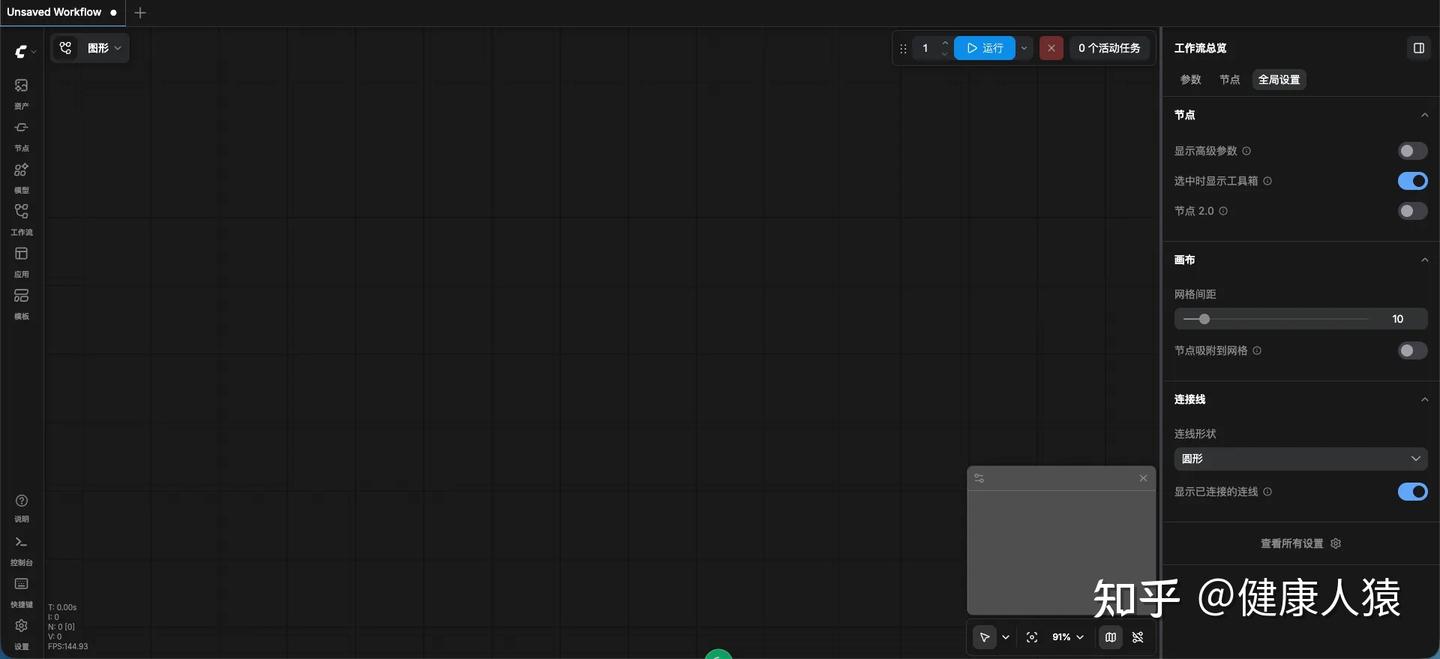Close the minimap panel
The image size is (1440, 659).
[1143, 478]
